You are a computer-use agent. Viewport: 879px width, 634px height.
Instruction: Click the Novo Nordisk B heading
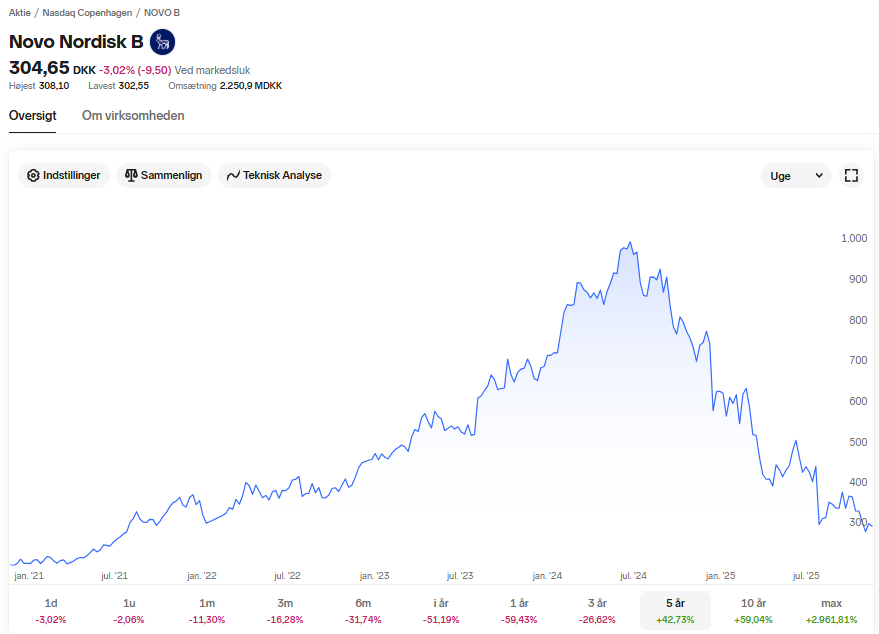(76, 42)
